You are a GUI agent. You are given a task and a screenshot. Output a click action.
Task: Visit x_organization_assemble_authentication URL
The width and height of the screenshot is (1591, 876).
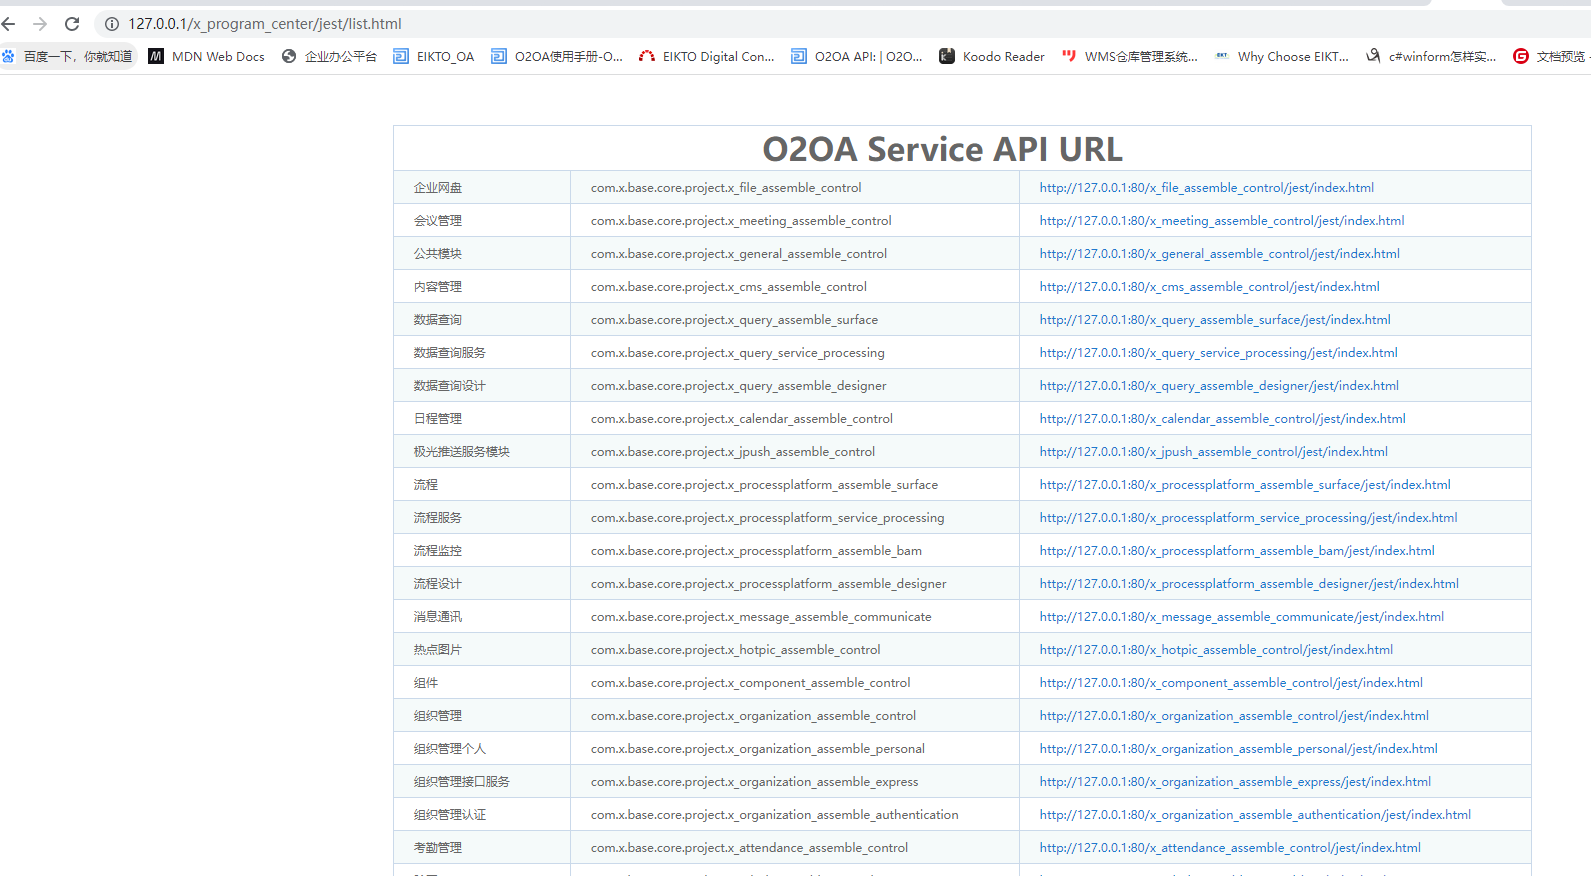(1255, 815)
